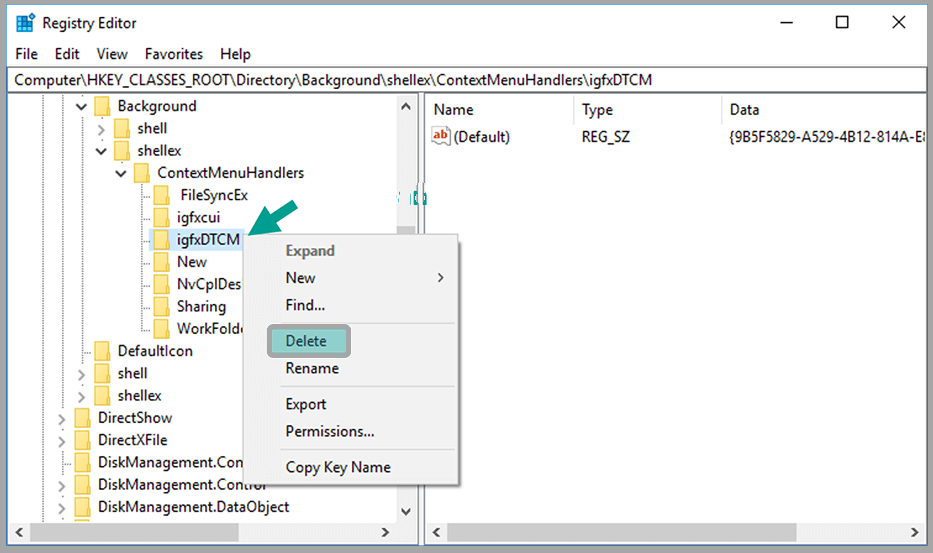Click the Registry Editor app icon in title bar
933x553 pixels.
pyautogui.click(x=25, y=23)
